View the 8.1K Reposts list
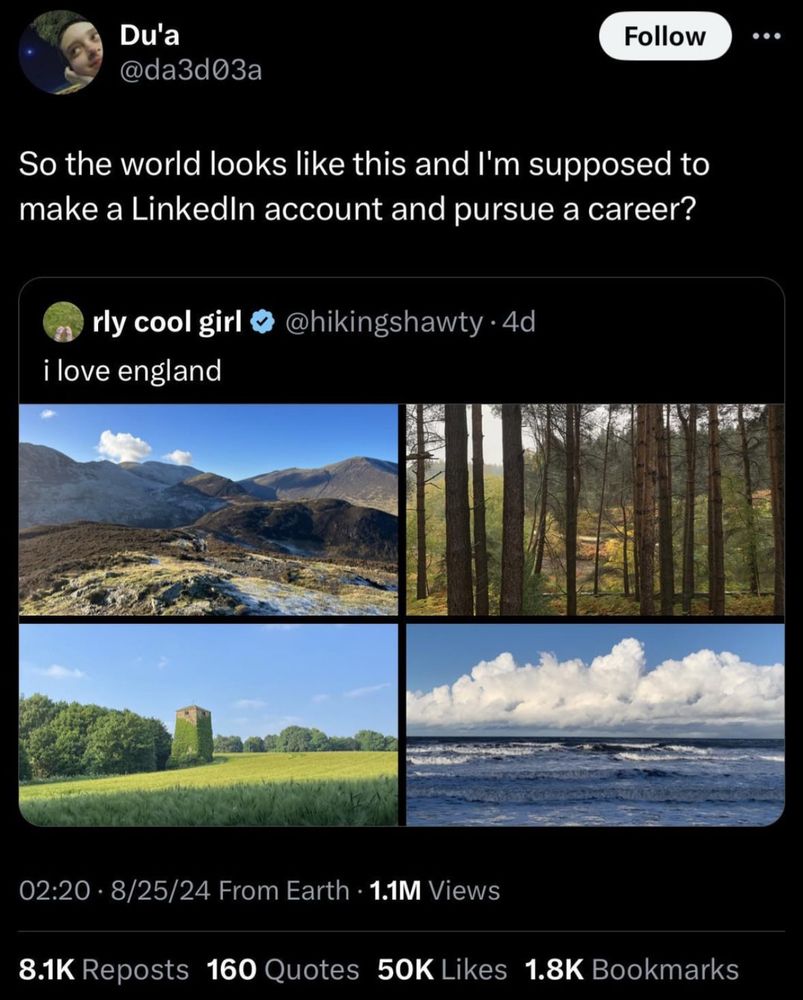 coord(104,969)
